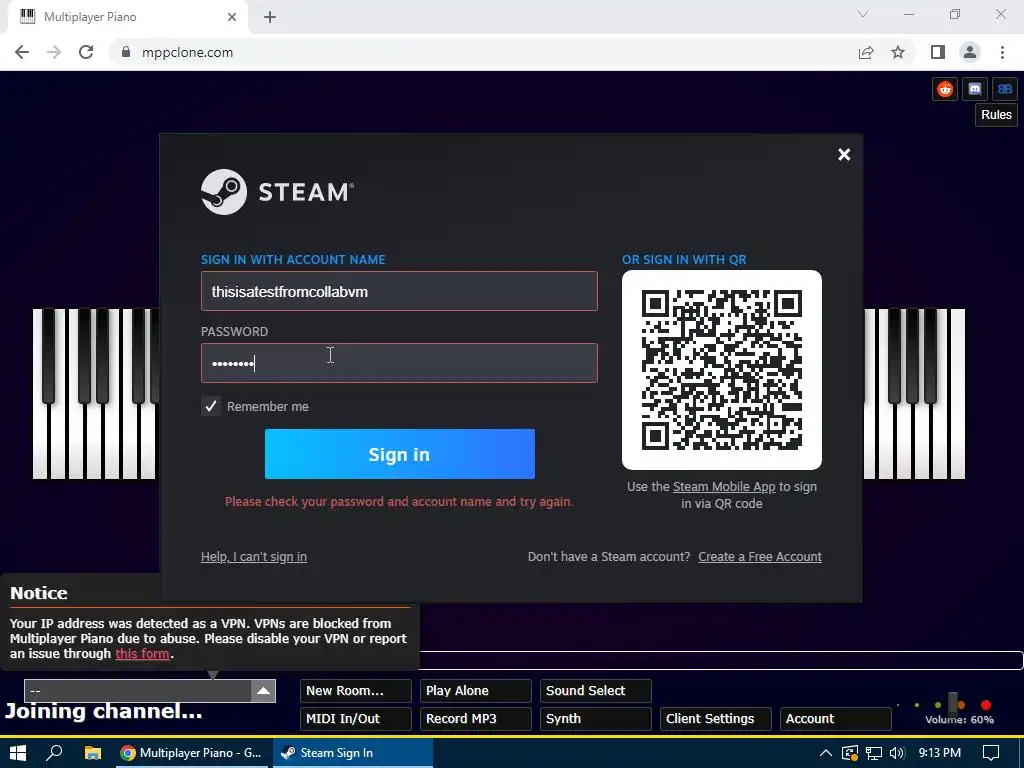Click the account name input field
The image size is (1024, 768).
coord(399,291)
